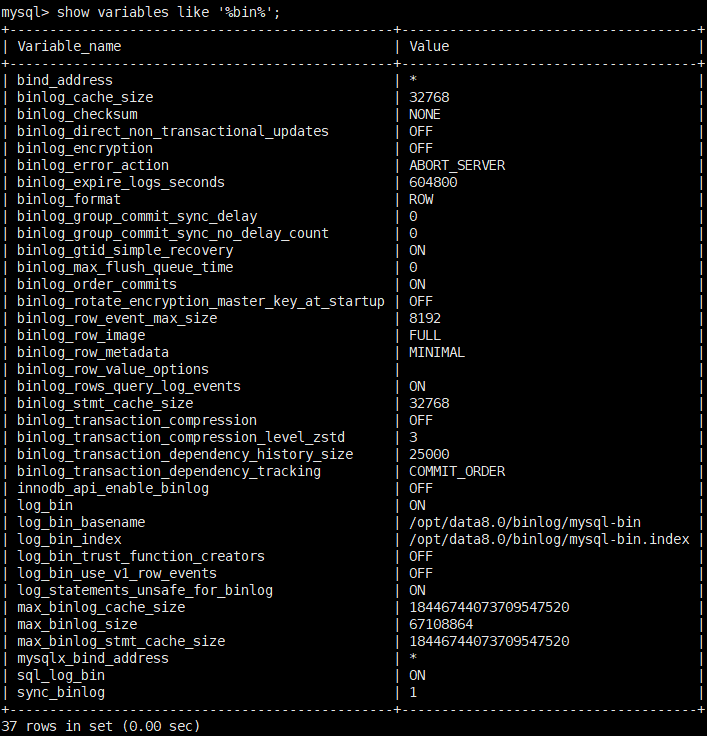Click the binlog_row_image variable name

click(x=81, y=335)
